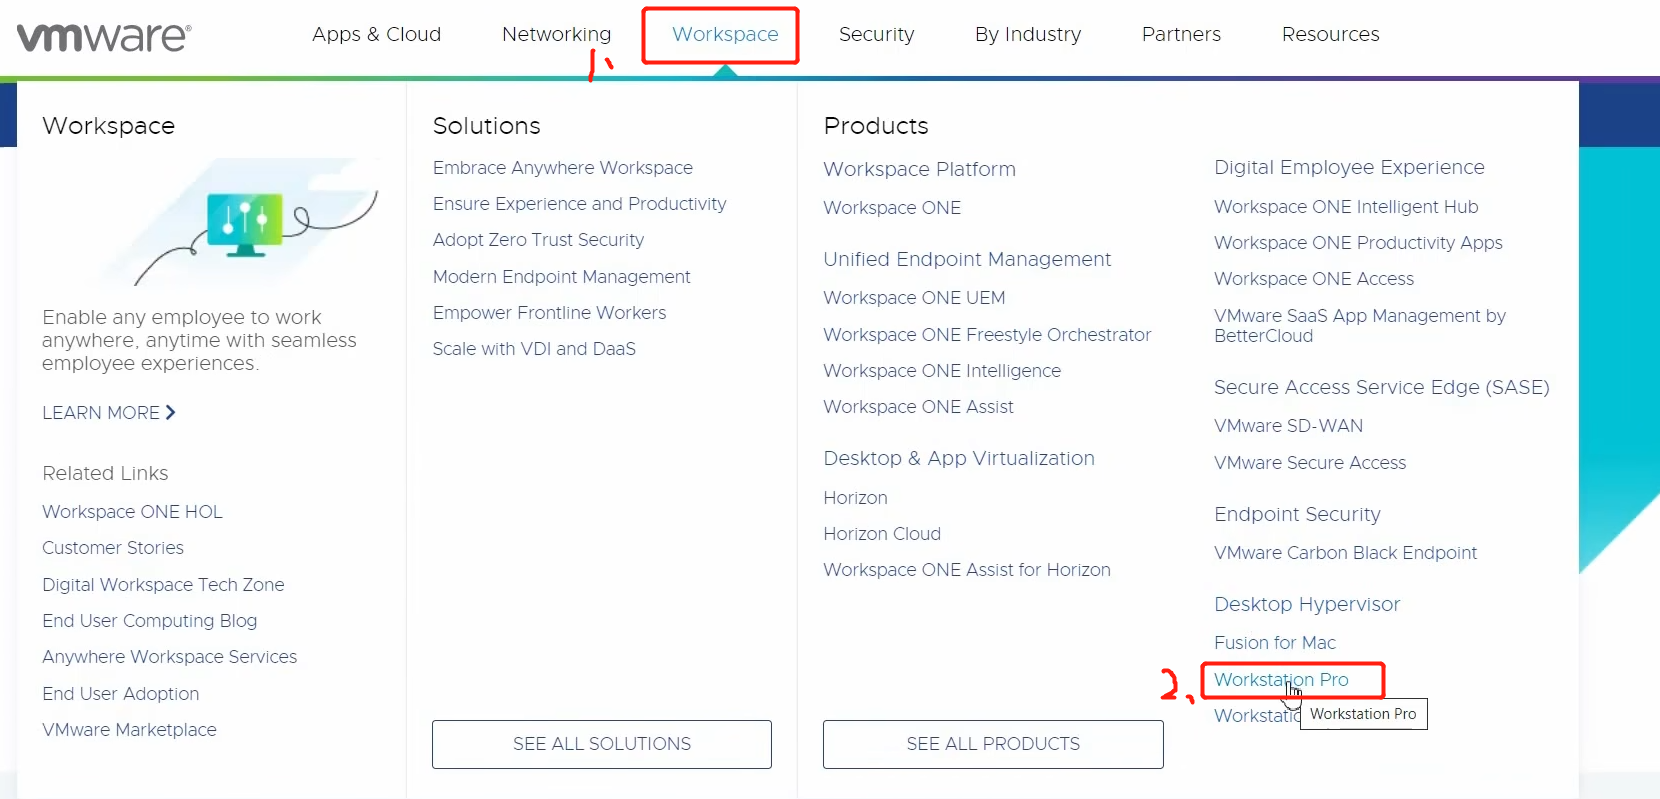Open Secure Access Service Edge (SASE)
Image resolution: width=1660 pixels, height=799 pixels.
[1381, 387]
